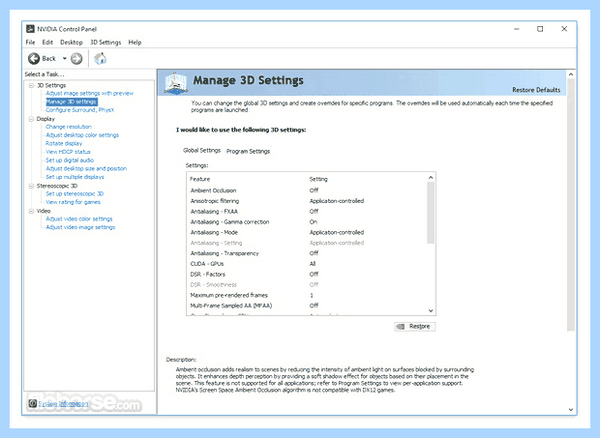Collapse the Display tree node

pyautogui.click(x=31, y=119)
